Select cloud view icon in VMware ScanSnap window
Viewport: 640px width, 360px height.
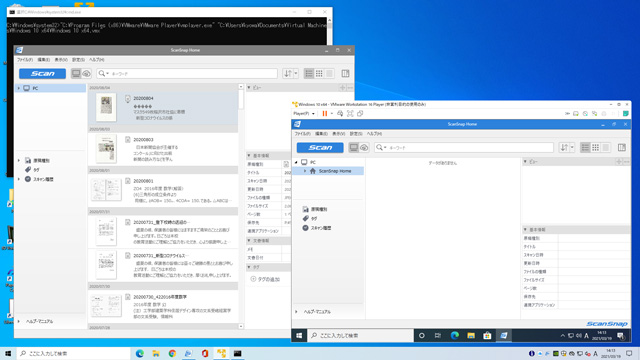point(364,147)
